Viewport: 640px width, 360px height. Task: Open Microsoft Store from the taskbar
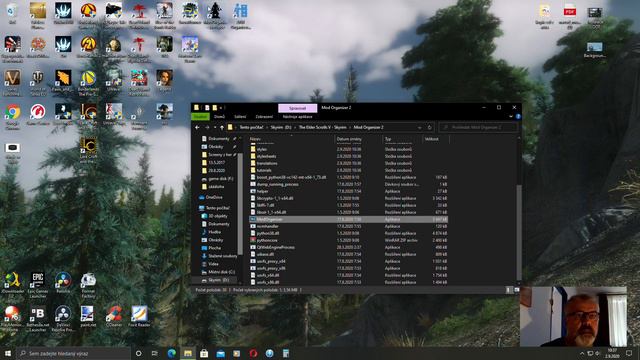(204, 353)
